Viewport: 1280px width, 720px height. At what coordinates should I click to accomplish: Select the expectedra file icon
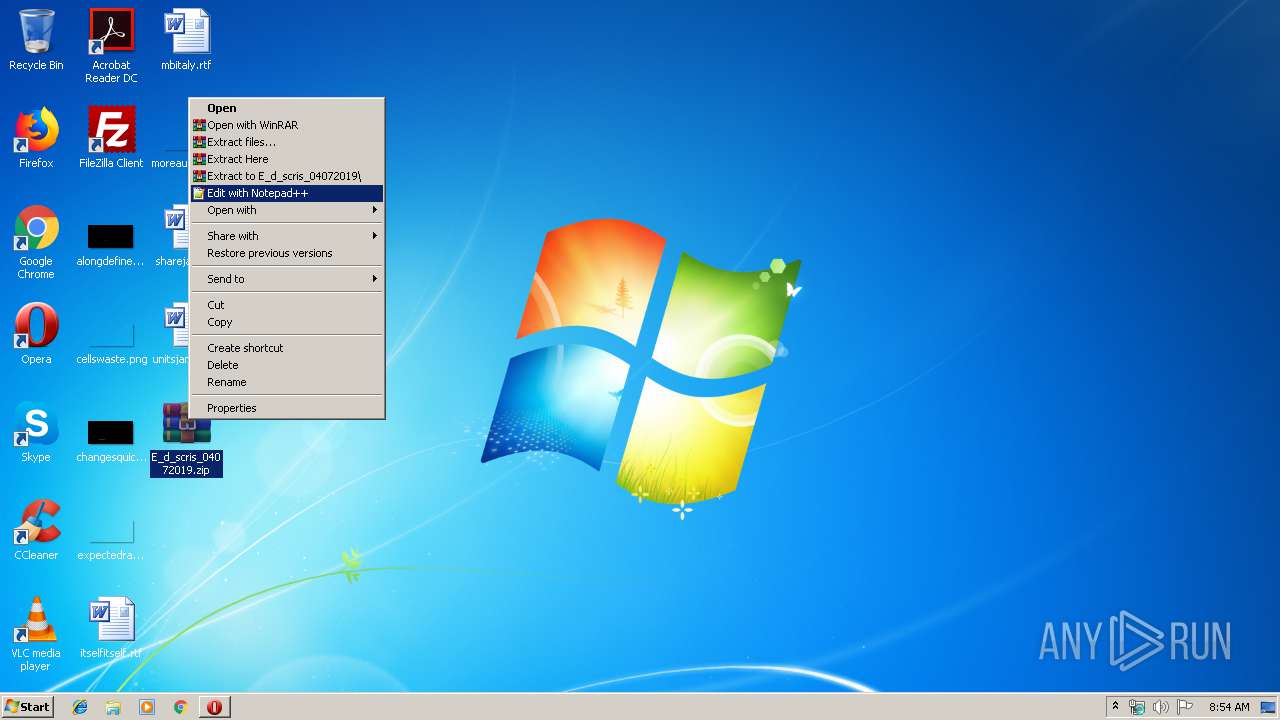111,541
